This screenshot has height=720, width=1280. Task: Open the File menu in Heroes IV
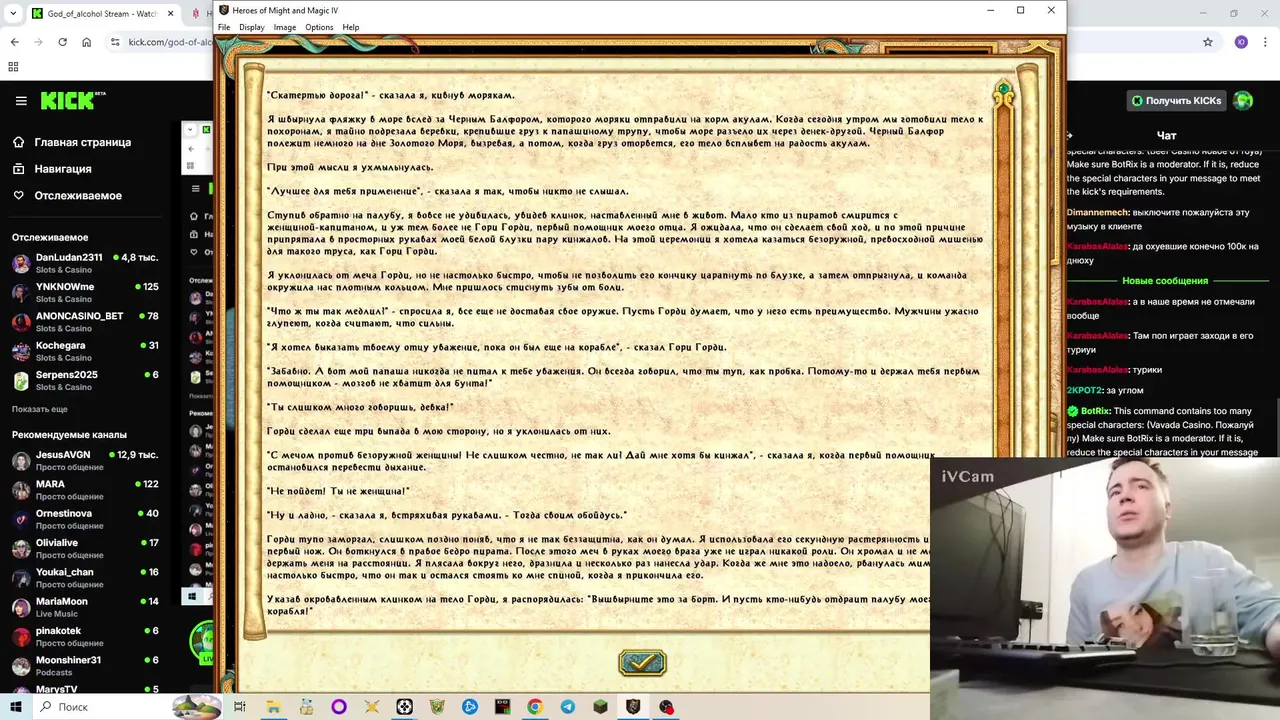[x=224, y=27]
